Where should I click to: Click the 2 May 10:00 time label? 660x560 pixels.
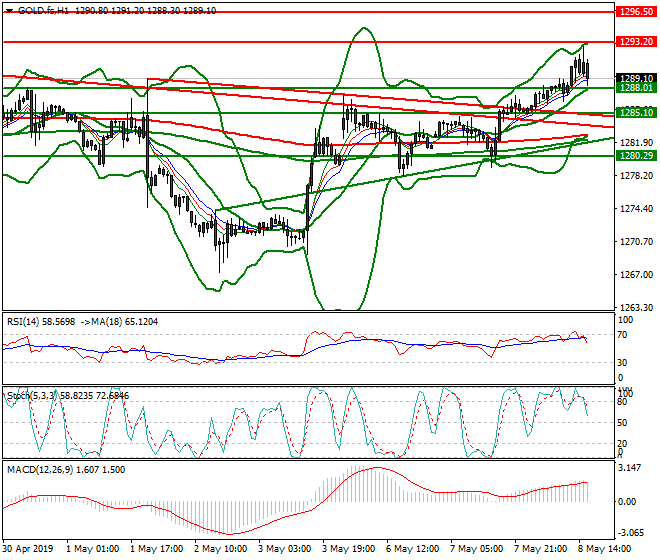[x=221, y=549]
